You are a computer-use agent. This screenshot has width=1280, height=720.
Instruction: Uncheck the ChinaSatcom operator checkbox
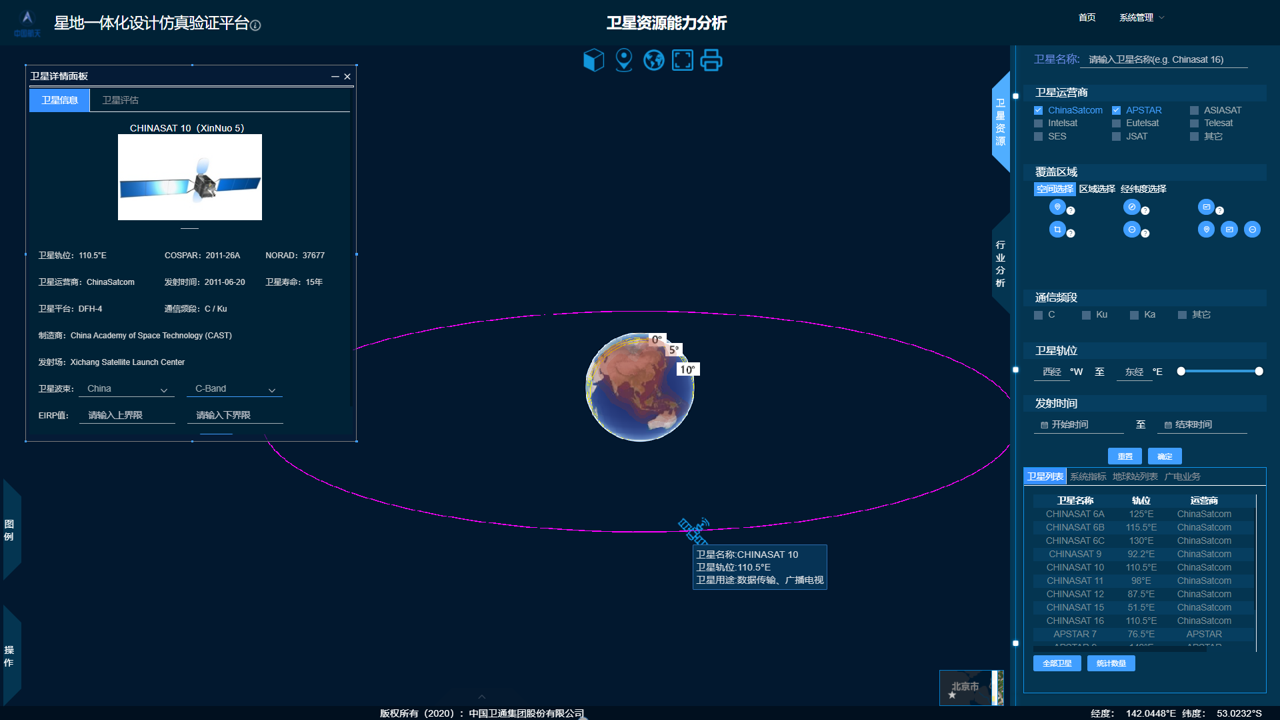pos(1038,111)
